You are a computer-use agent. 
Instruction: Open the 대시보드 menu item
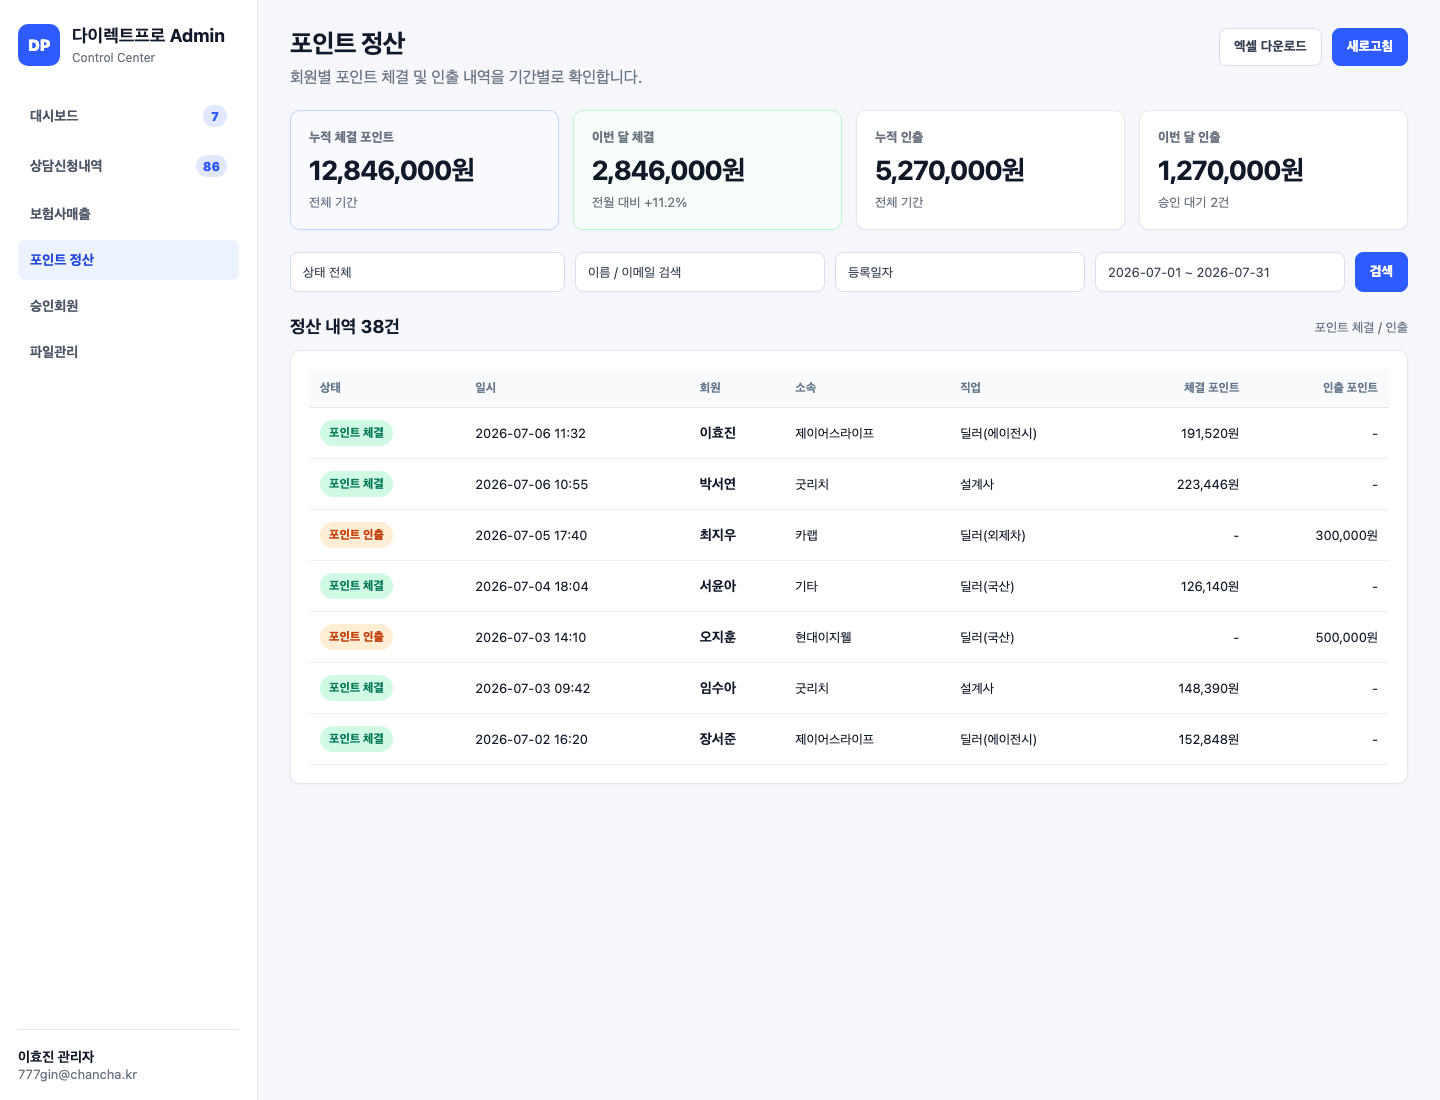[128, 116]
